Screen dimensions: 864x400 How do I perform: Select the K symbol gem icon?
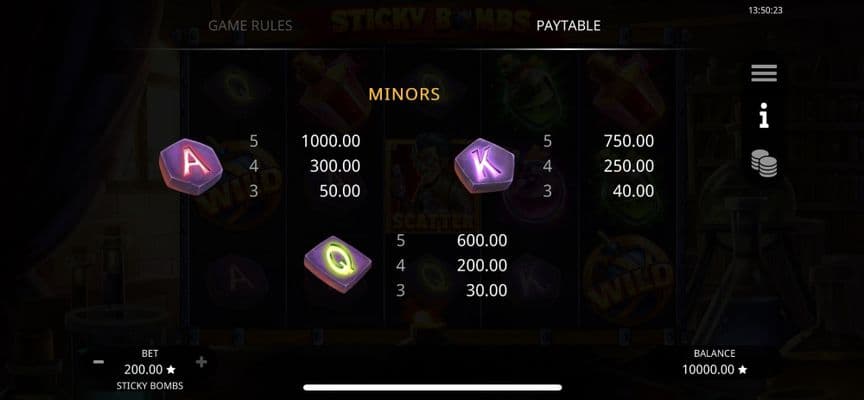[484, 165]
